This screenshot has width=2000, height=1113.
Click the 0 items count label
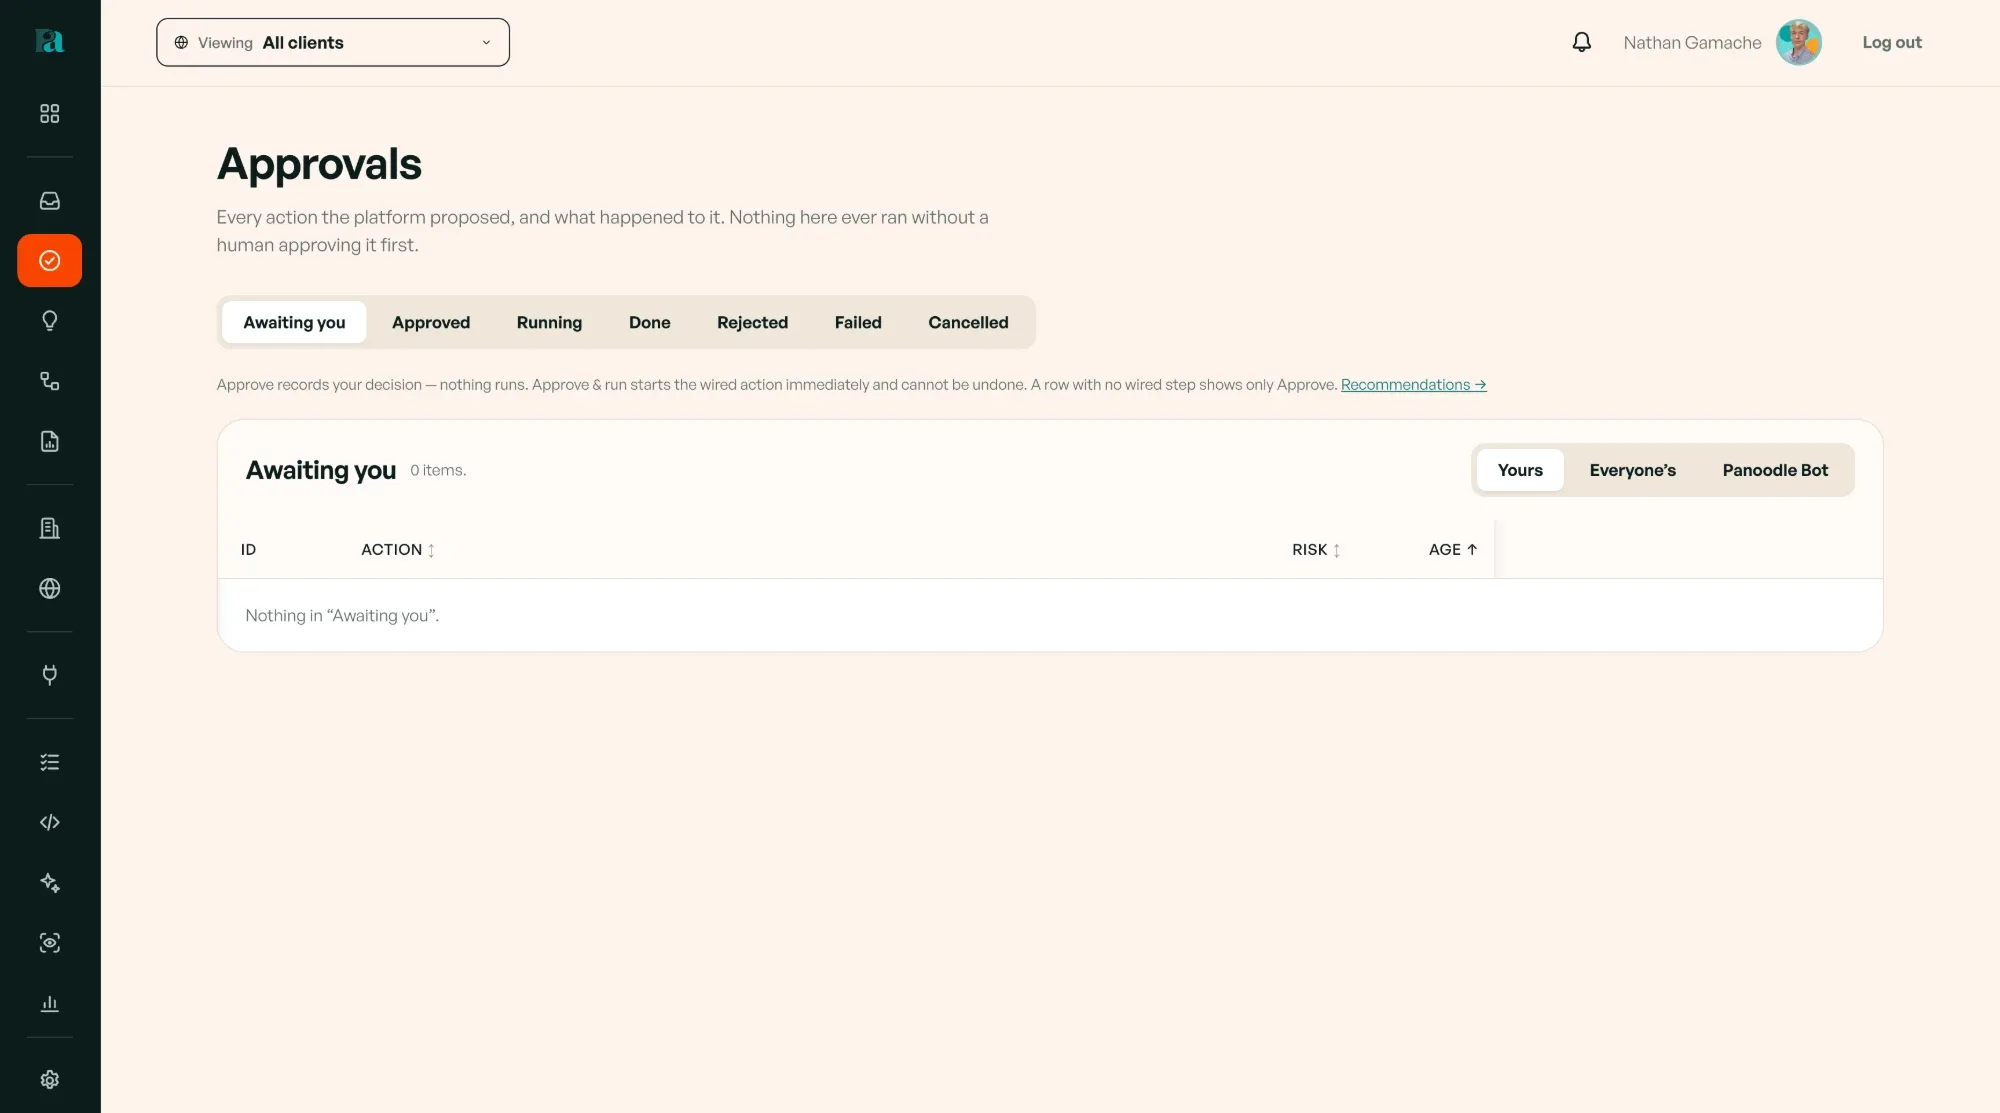coord(438,470)
